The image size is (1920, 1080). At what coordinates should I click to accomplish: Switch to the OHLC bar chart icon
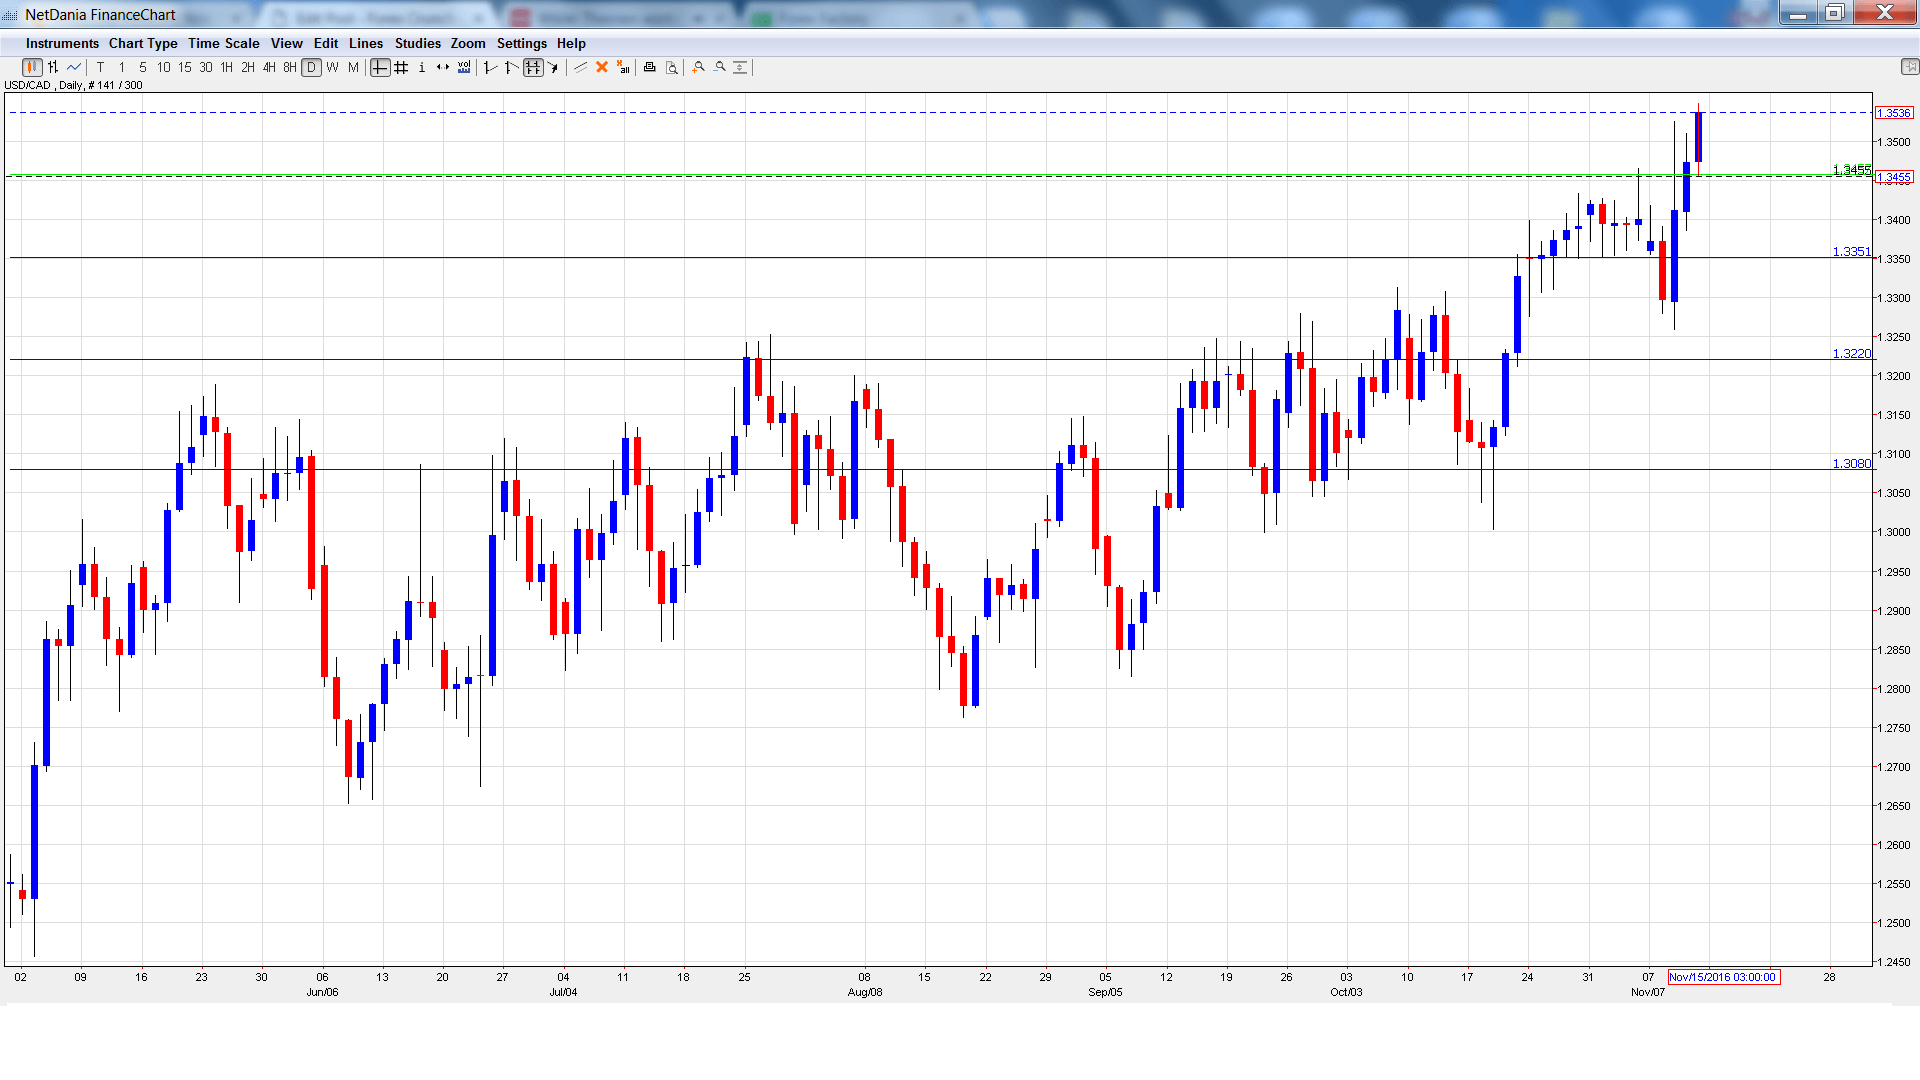tap(53, 67)
